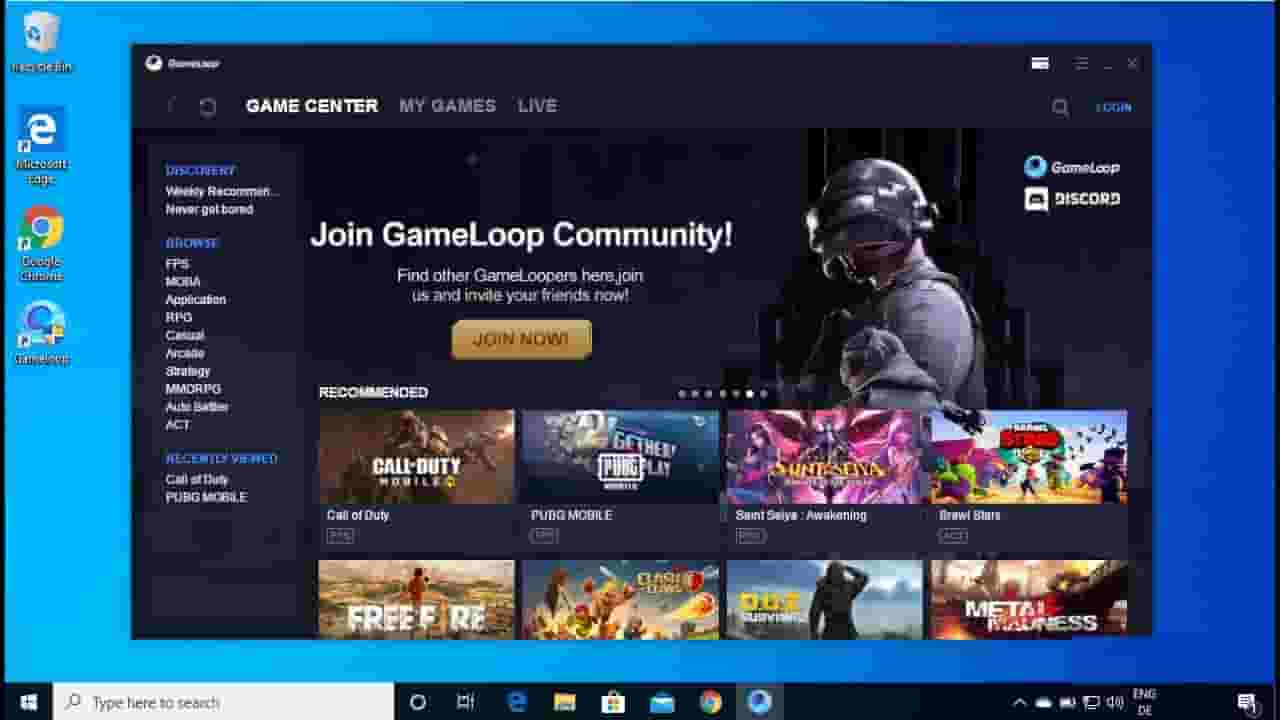Image resolution: width=1280 pixels, height=720 pixels.
Task: Click the GameLoop community logo on banner
Action: (1072, 167)
